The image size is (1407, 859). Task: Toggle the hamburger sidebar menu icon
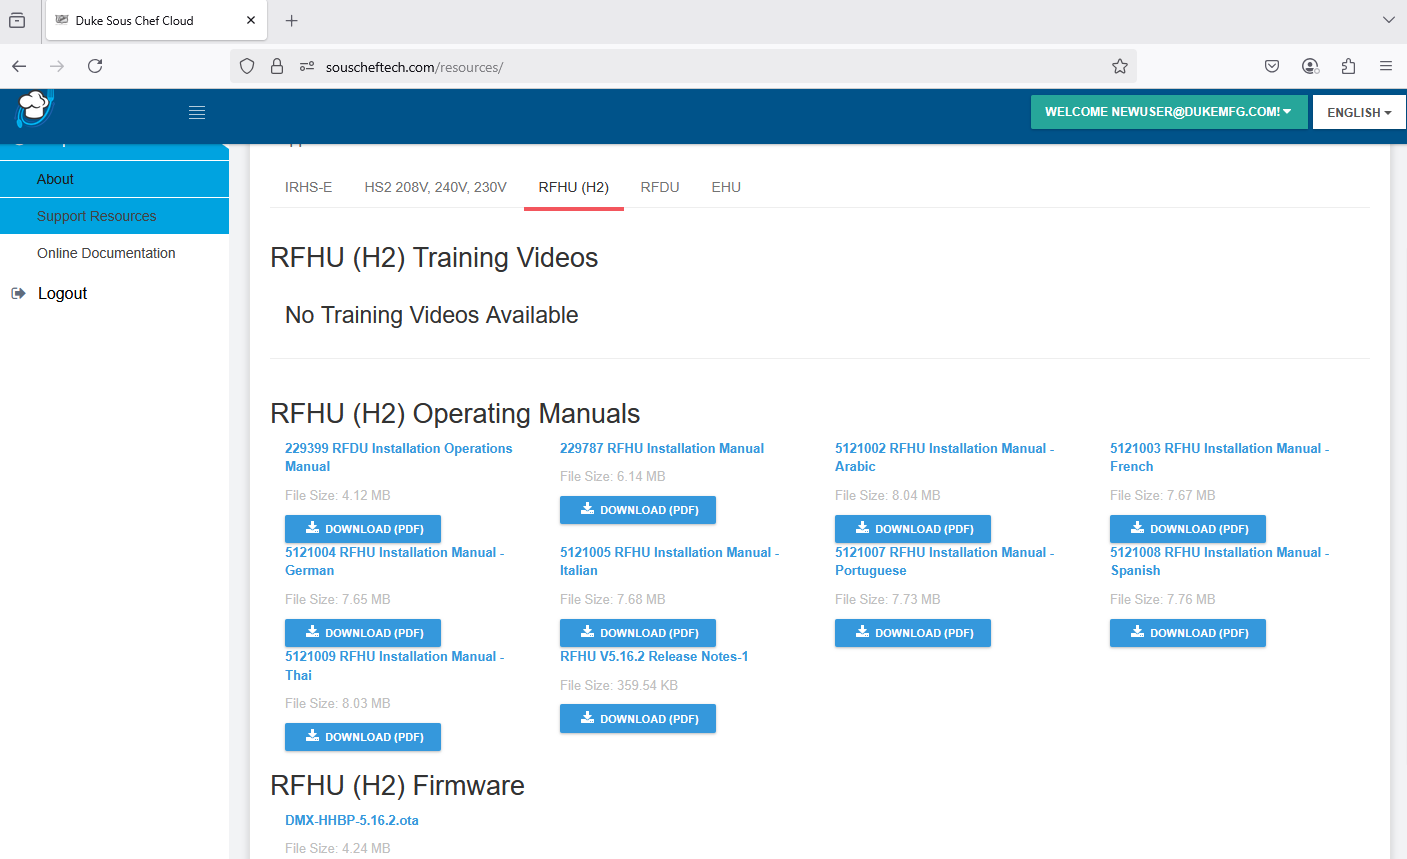tap(197, 113)
